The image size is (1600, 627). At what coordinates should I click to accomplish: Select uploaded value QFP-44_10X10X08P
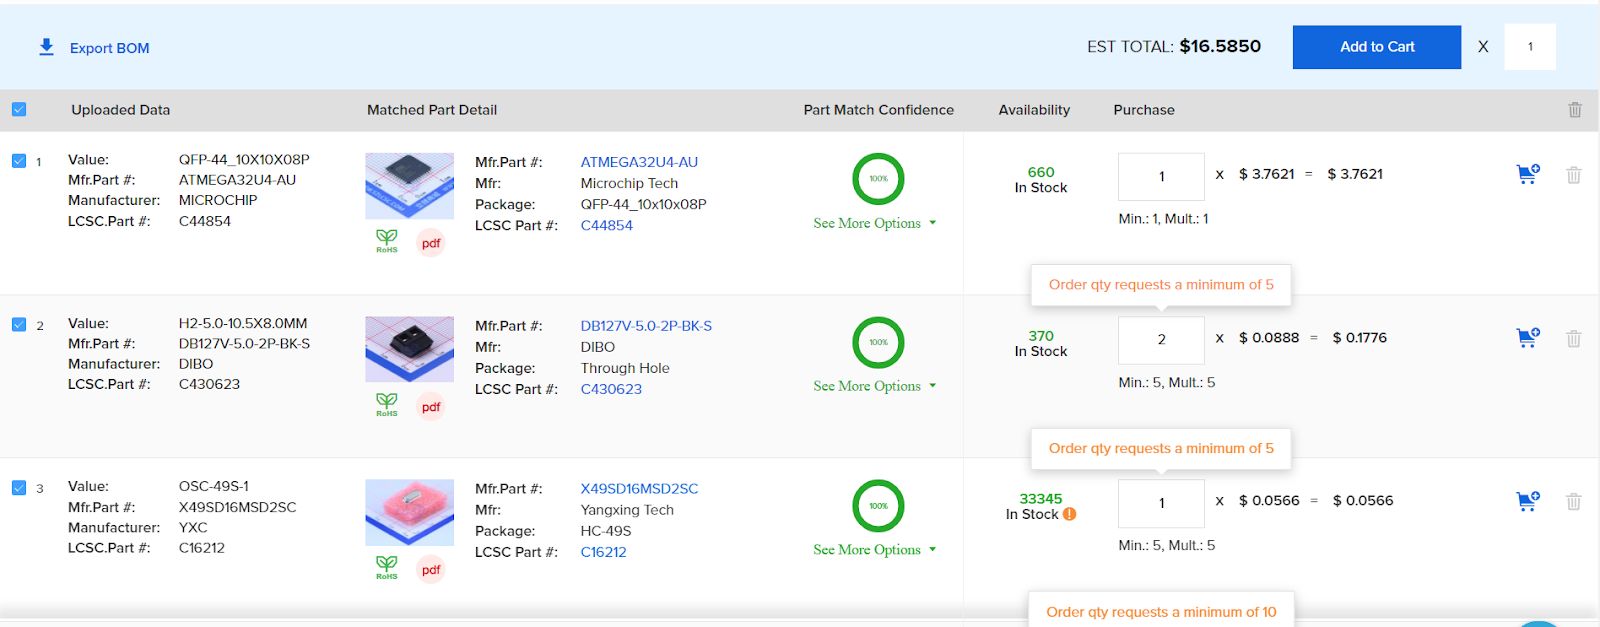click(x=244, y=160)
